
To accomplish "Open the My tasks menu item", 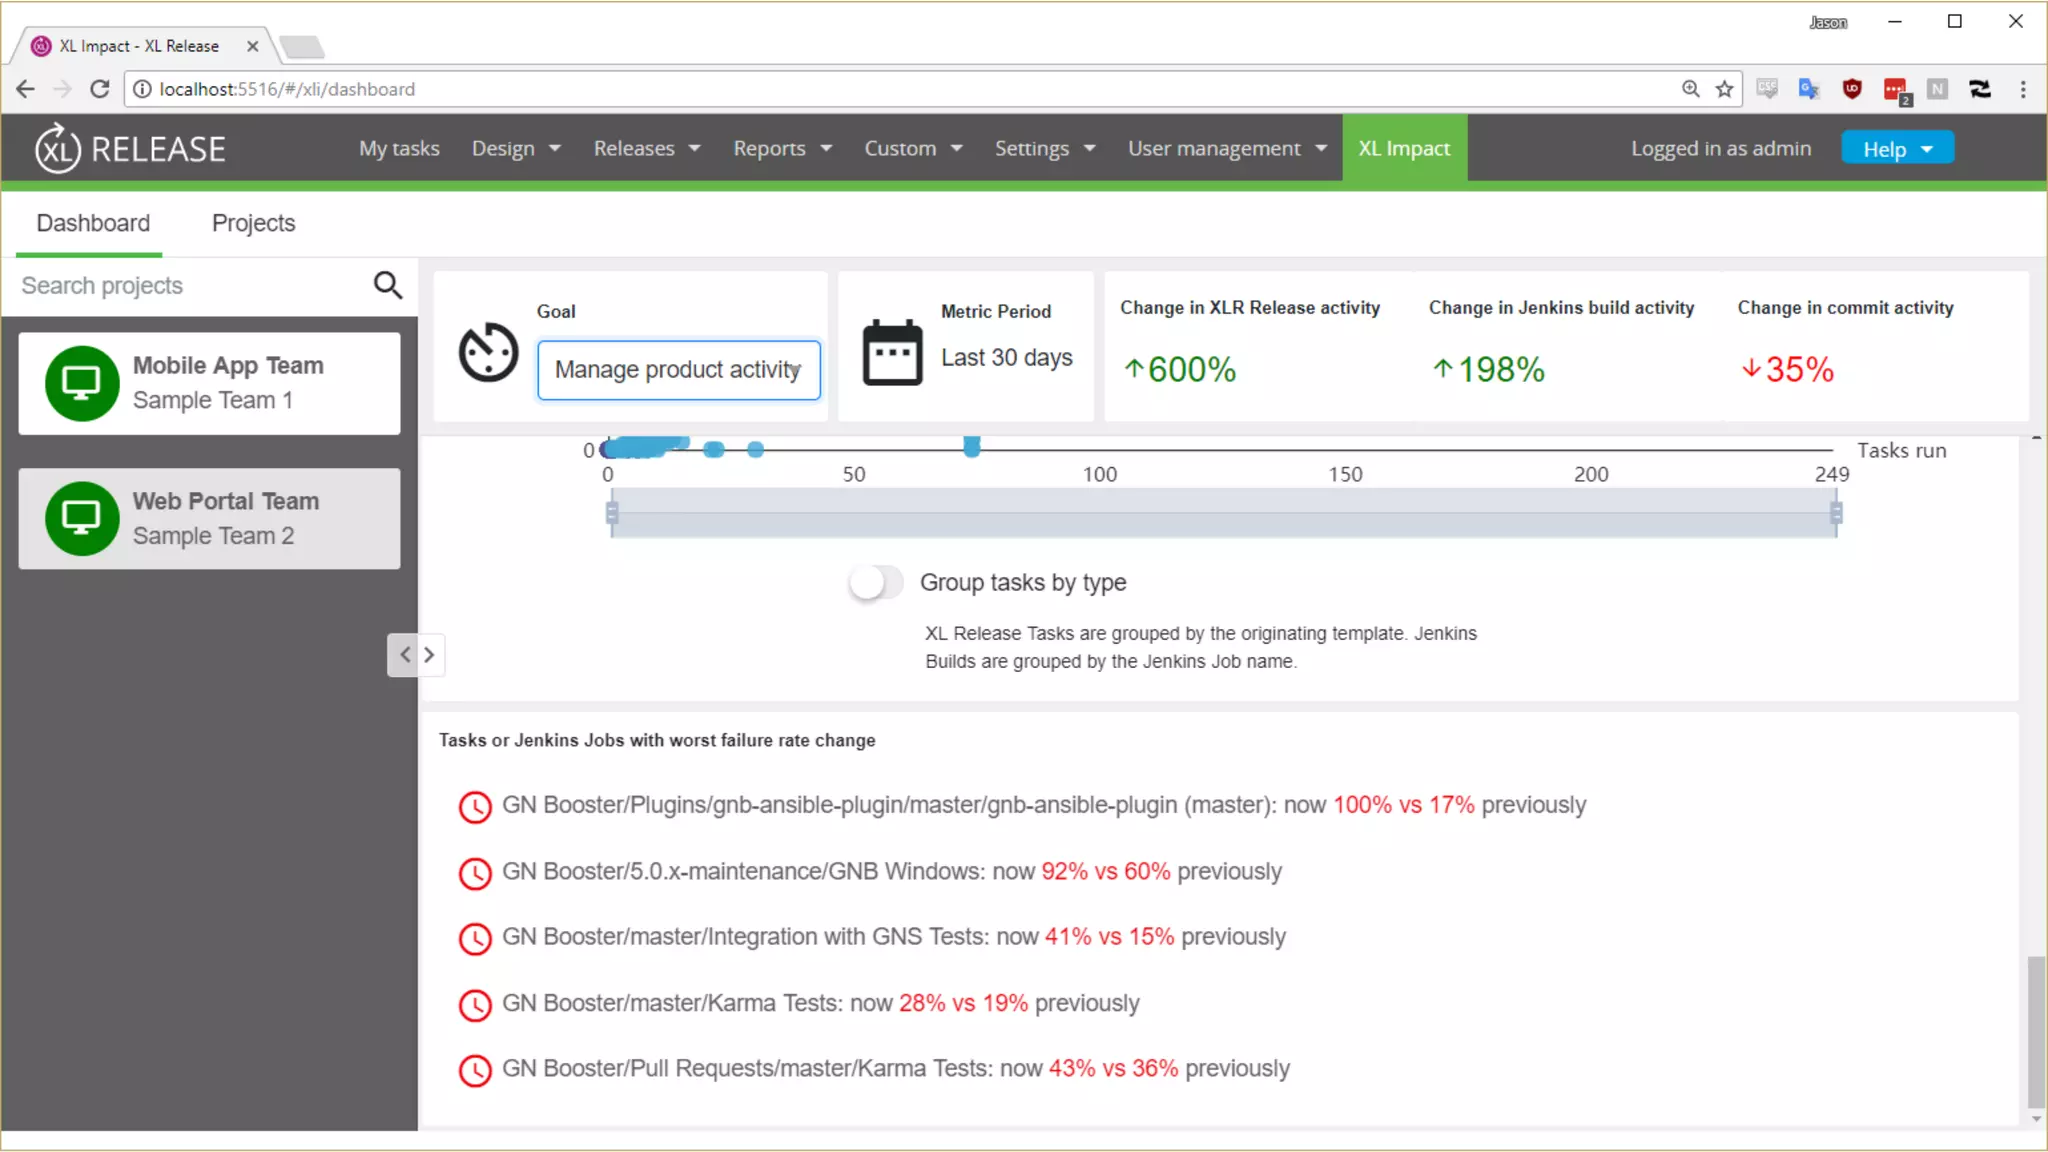I will click(x=399, y=148).
